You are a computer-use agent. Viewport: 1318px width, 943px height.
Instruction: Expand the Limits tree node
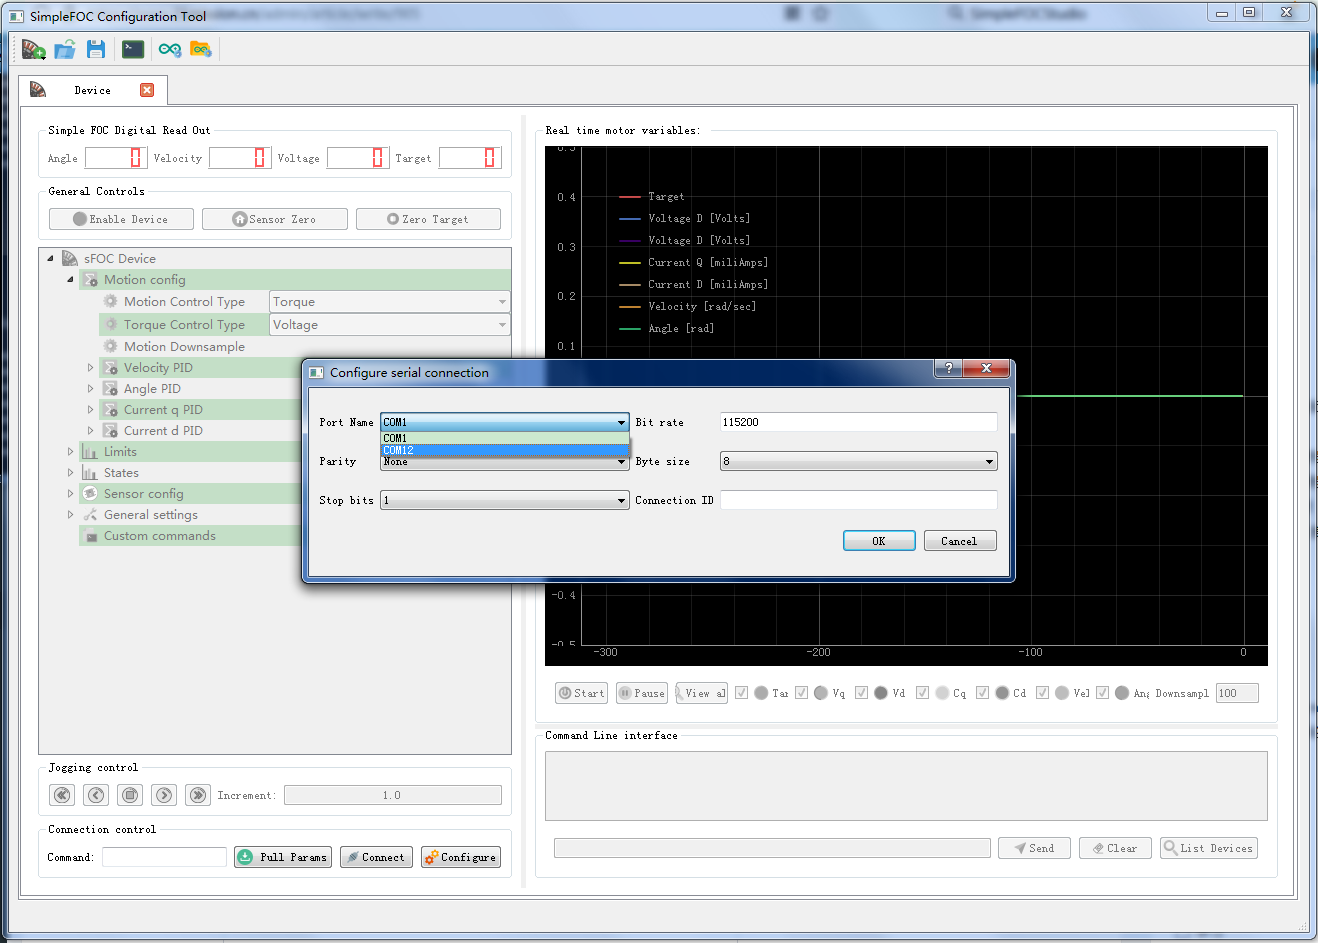click(x=71, y=452)
